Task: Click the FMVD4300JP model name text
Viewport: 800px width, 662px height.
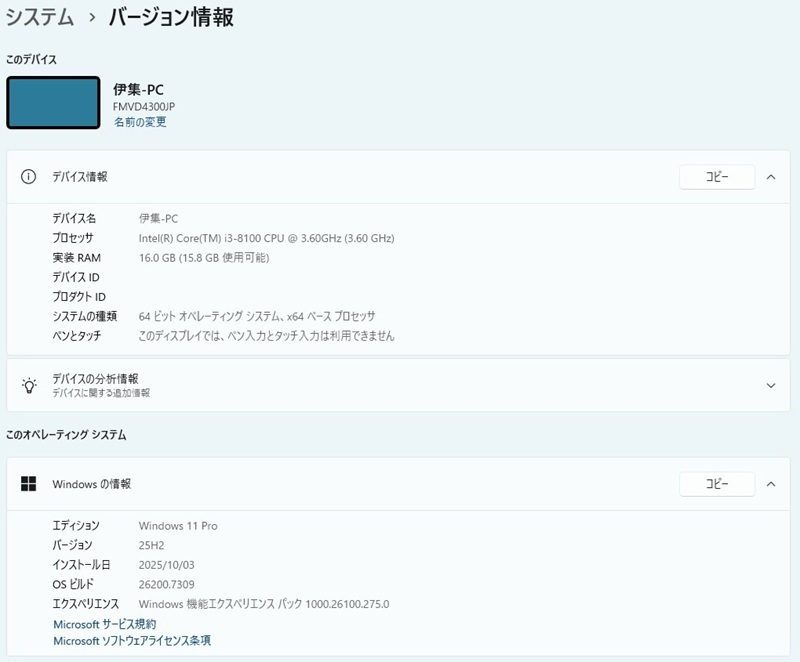Action: tap(144, 106)
